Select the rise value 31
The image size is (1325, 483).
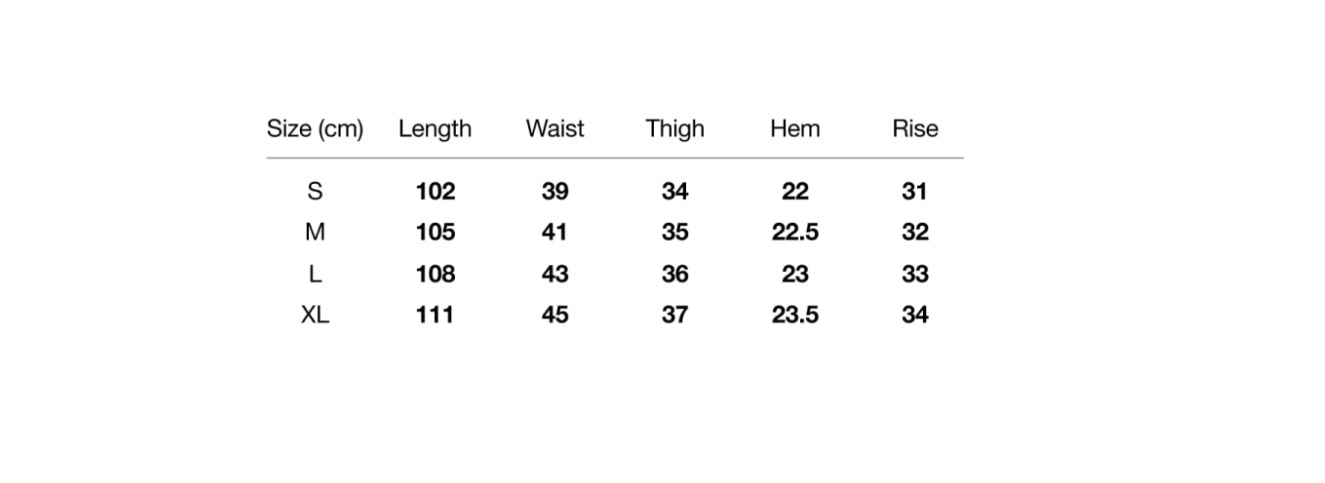point(915,191)
